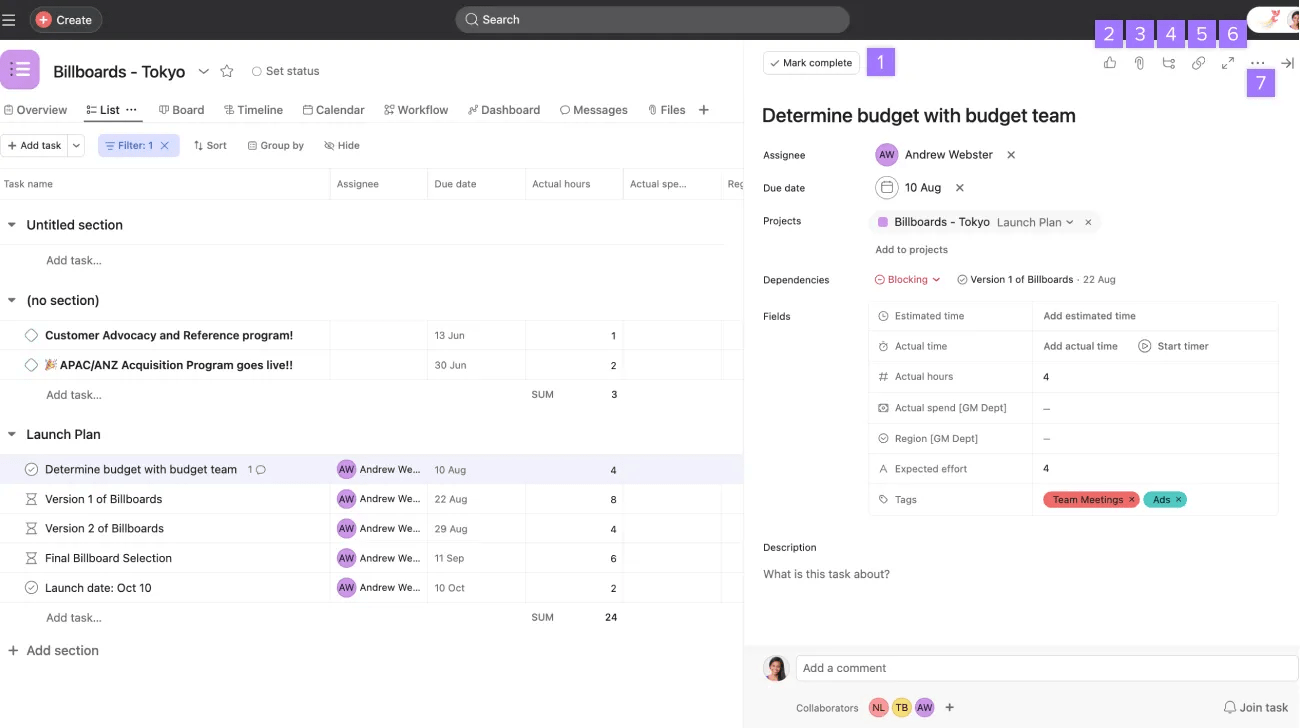
Task: Toggle completion on Final Billboard Selection
Action: [x=33, y=558]
